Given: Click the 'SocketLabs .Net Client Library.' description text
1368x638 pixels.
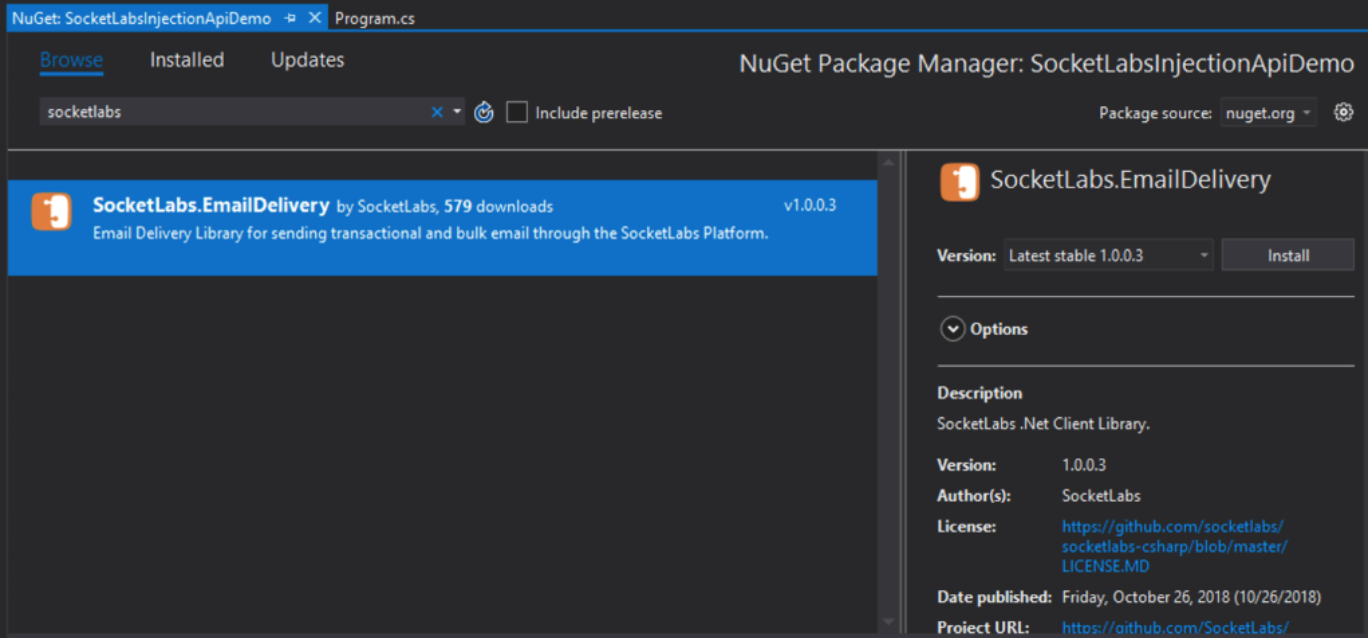Looking at the screenshot, I should [x=1043, y=423].
